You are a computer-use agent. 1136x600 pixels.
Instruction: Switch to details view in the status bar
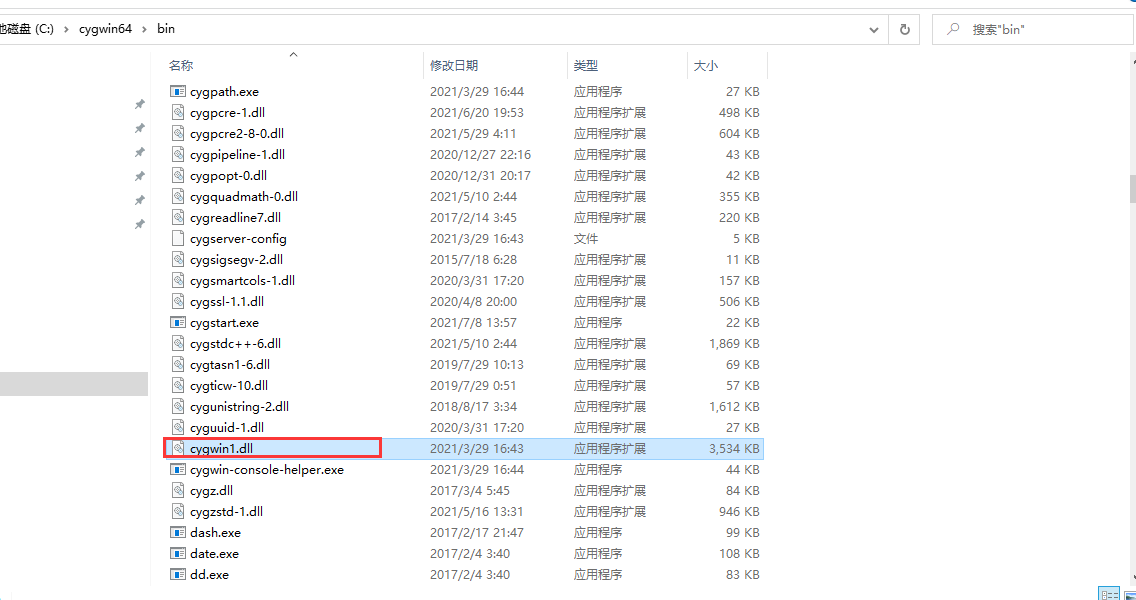tap(1108, 594)
